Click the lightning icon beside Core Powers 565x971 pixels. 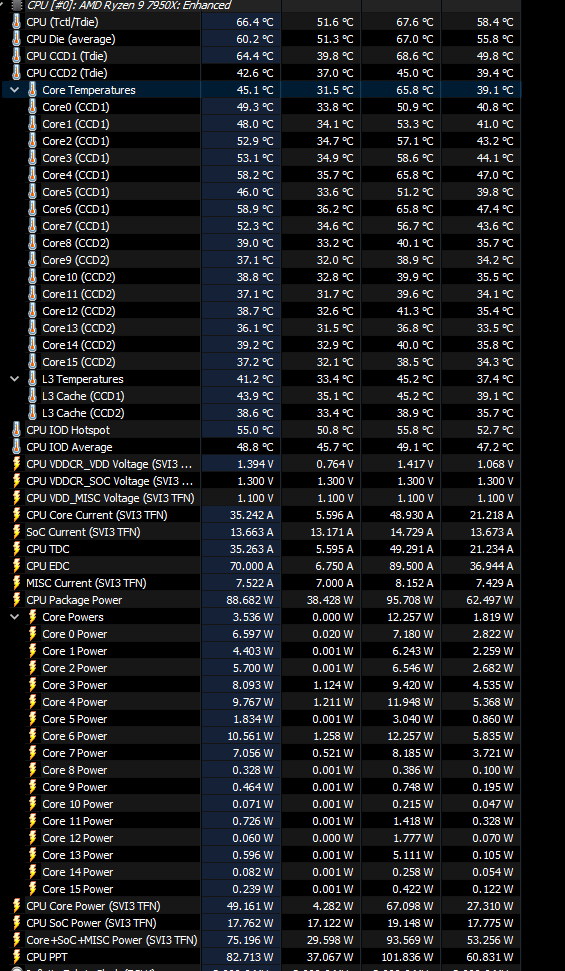[x=32, y=617]
